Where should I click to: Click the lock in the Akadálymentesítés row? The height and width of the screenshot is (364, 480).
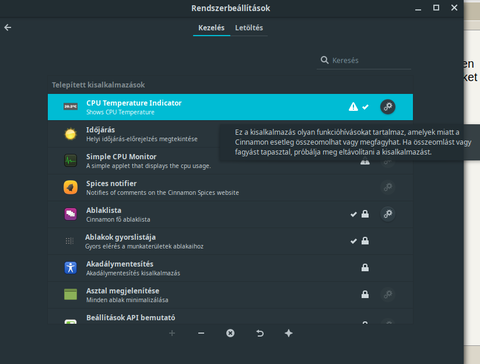pyautogui.click(x=365, y=267)
